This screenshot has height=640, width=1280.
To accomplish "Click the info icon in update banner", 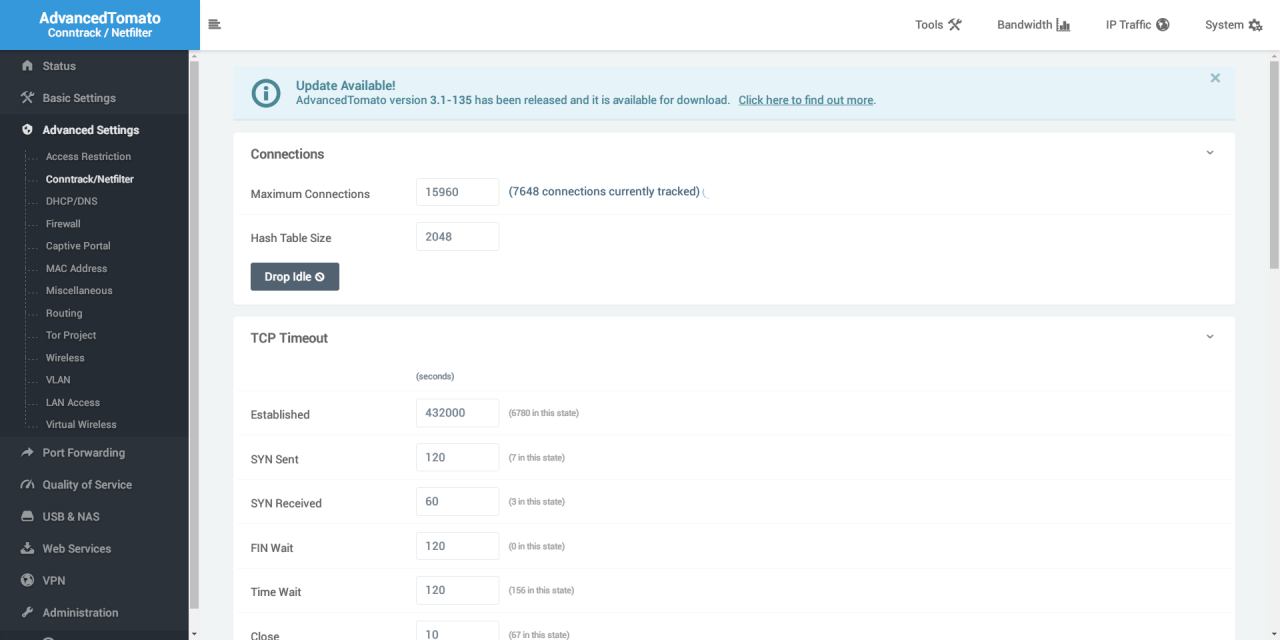I will pos(266,93).
